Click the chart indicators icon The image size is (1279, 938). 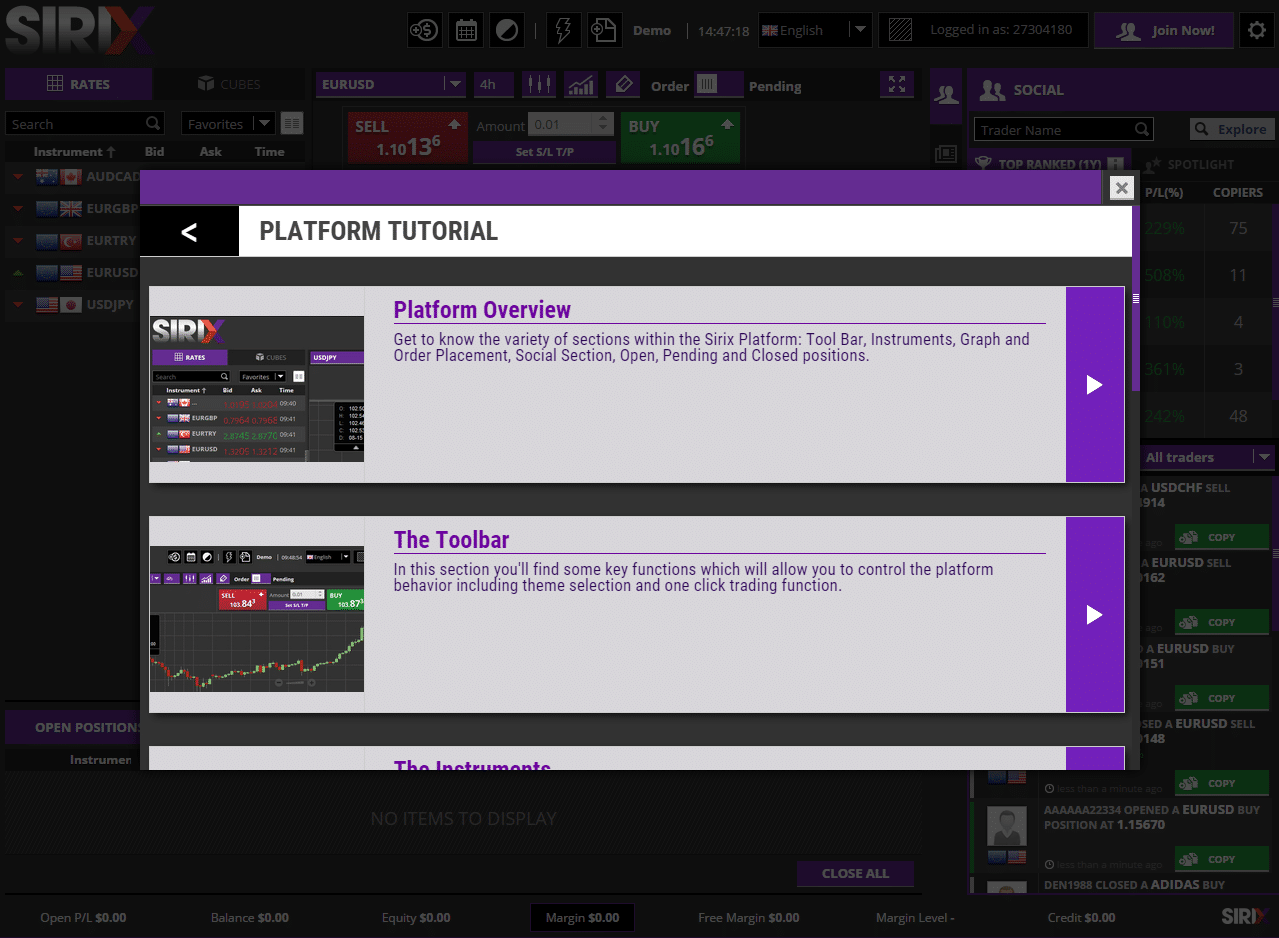tap(581, 85)
